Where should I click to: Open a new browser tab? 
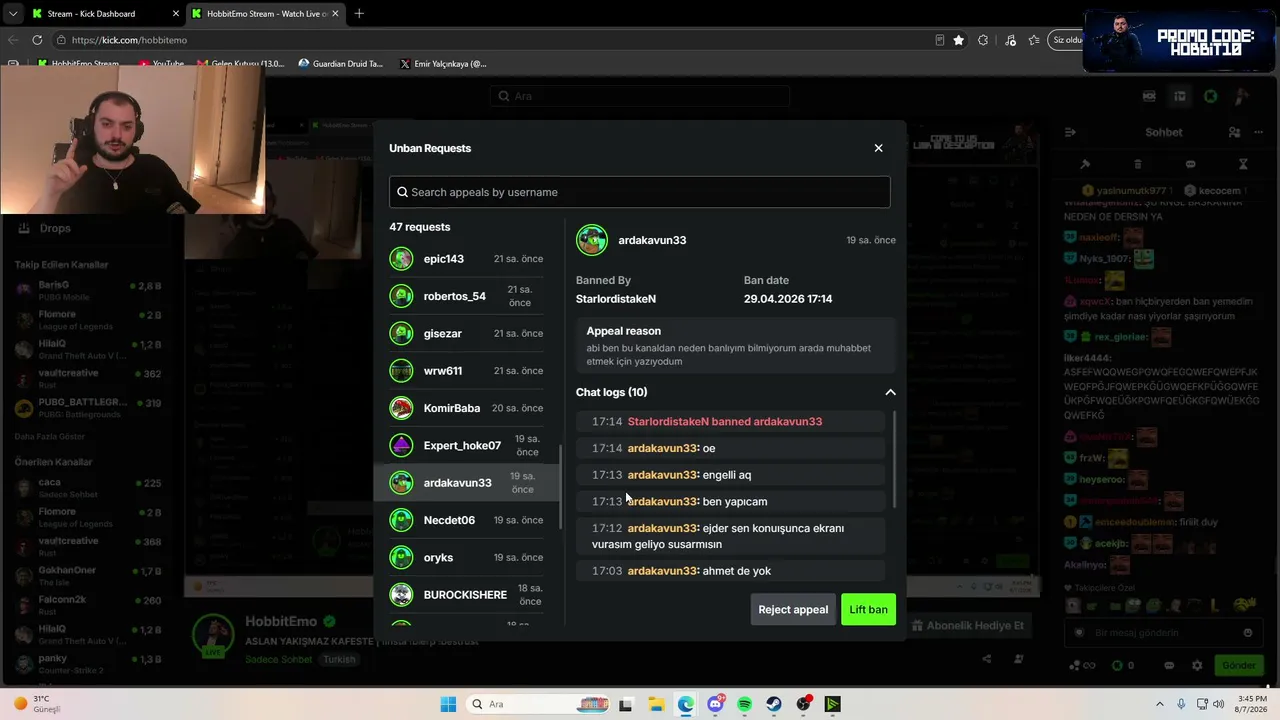point(359,14)
